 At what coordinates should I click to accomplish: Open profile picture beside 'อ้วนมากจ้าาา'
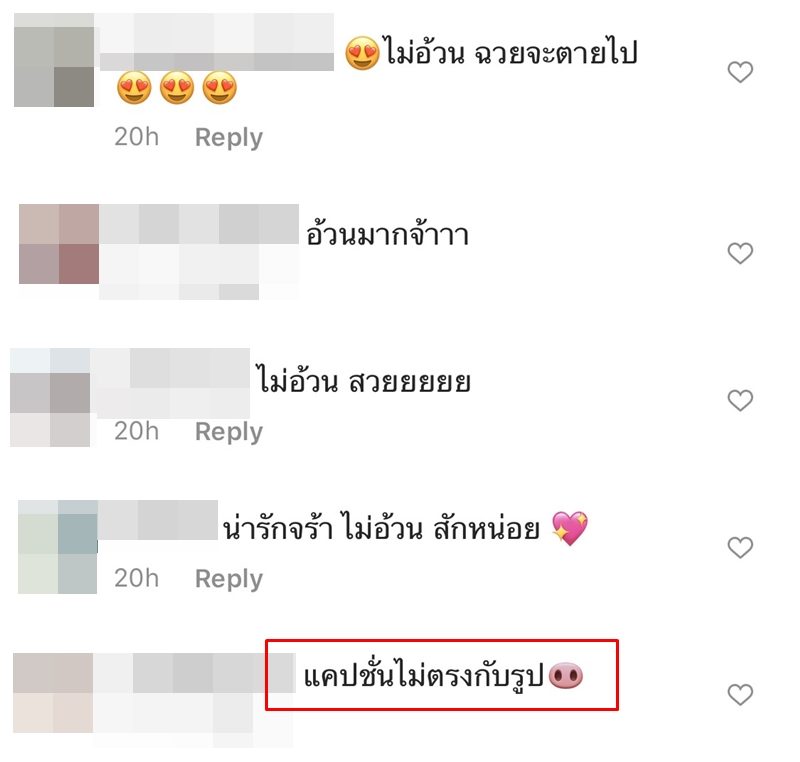pyautogui.click(x=59, y=244)
